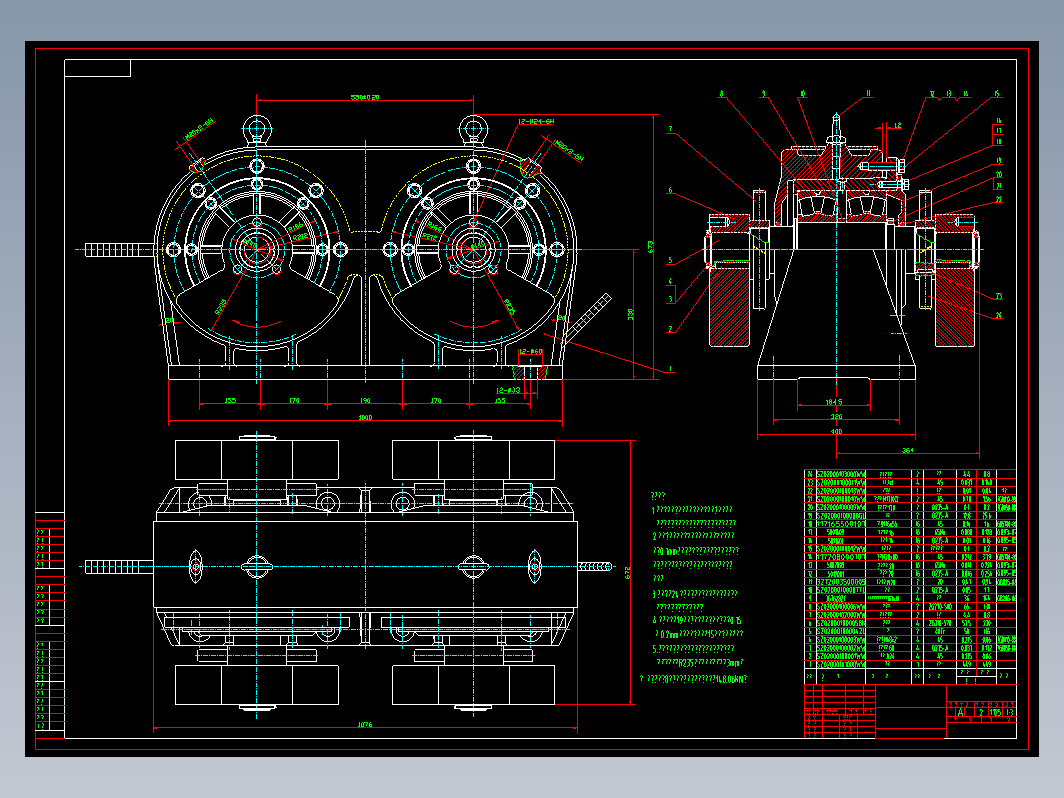
Task: Select the 'A' cell in the title block
Action: pos(961,713)
